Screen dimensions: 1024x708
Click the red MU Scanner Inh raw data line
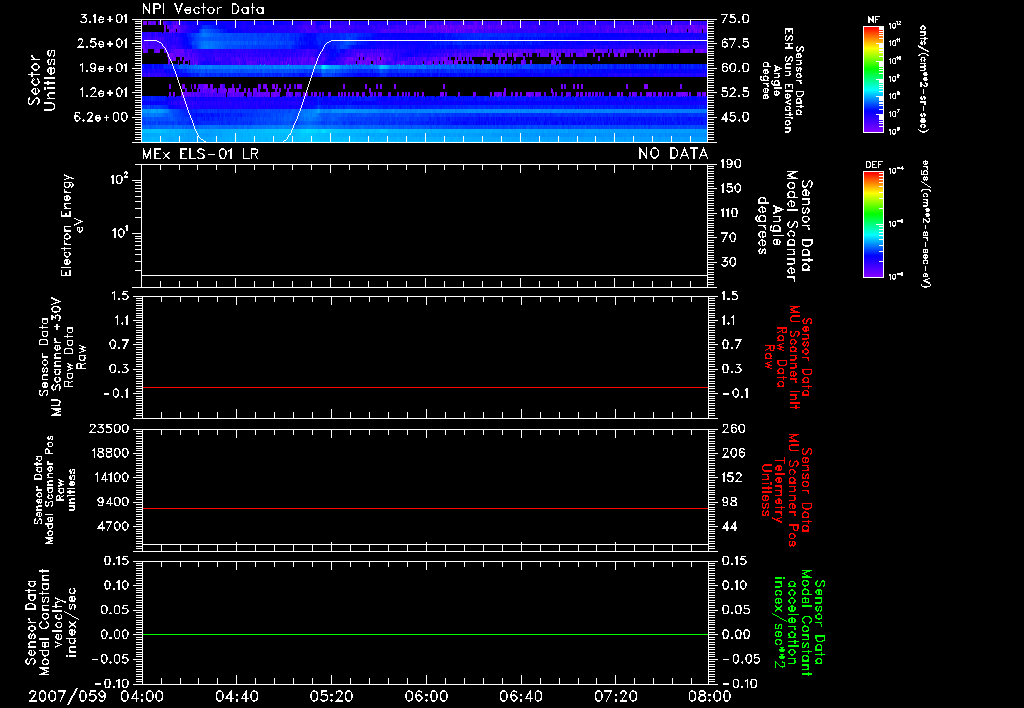pyautogui.click(x=424, y=387)
